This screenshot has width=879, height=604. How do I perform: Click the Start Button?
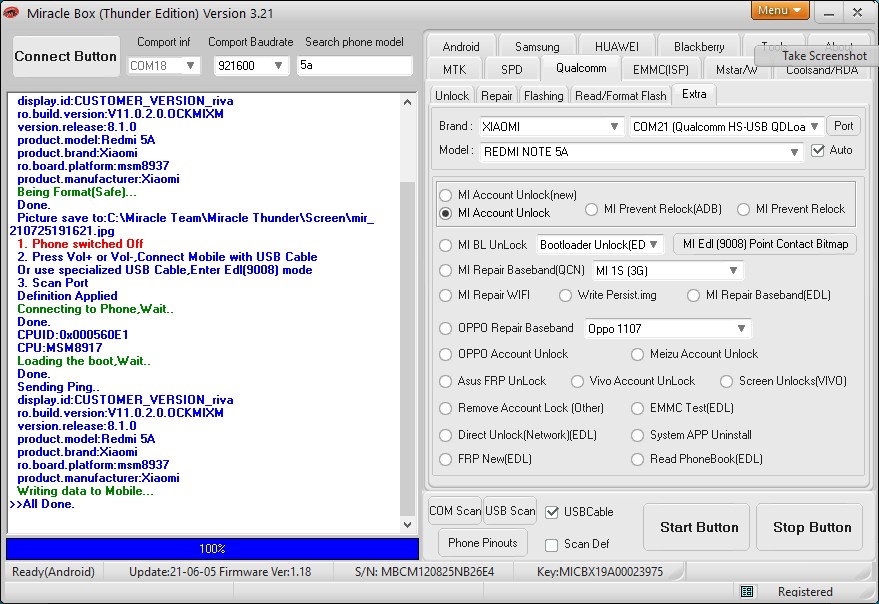[x=696, y=527]
